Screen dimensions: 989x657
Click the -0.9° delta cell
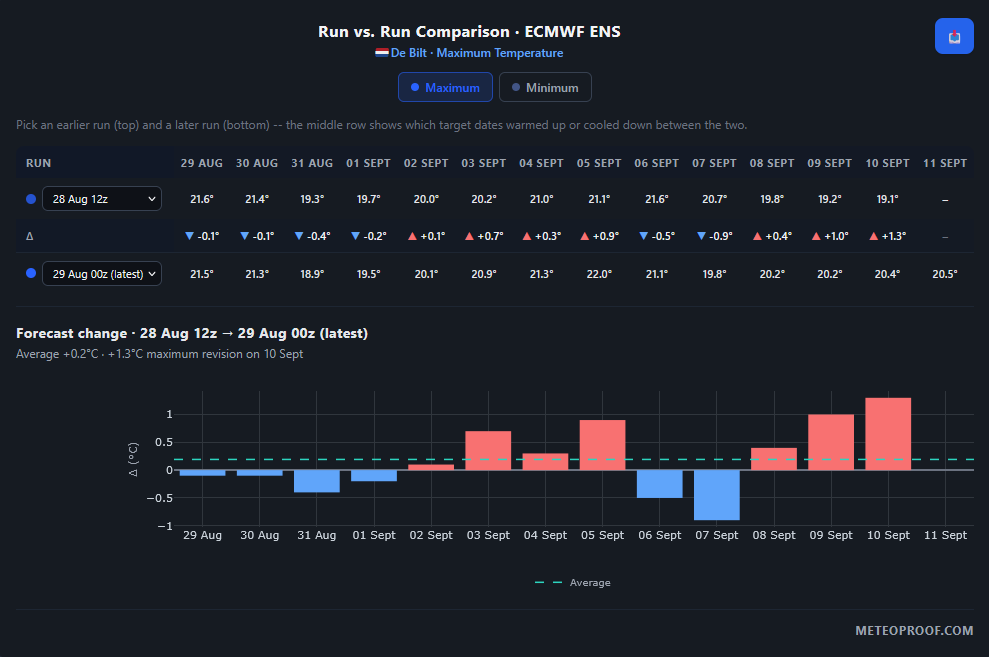(x=715, y=236)
